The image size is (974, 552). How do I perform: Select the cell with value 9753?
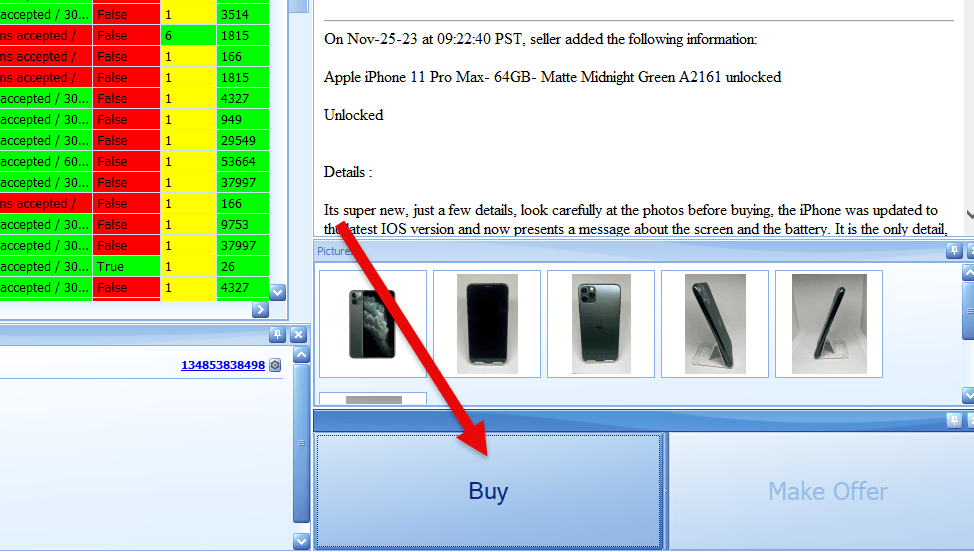[243, 224]
